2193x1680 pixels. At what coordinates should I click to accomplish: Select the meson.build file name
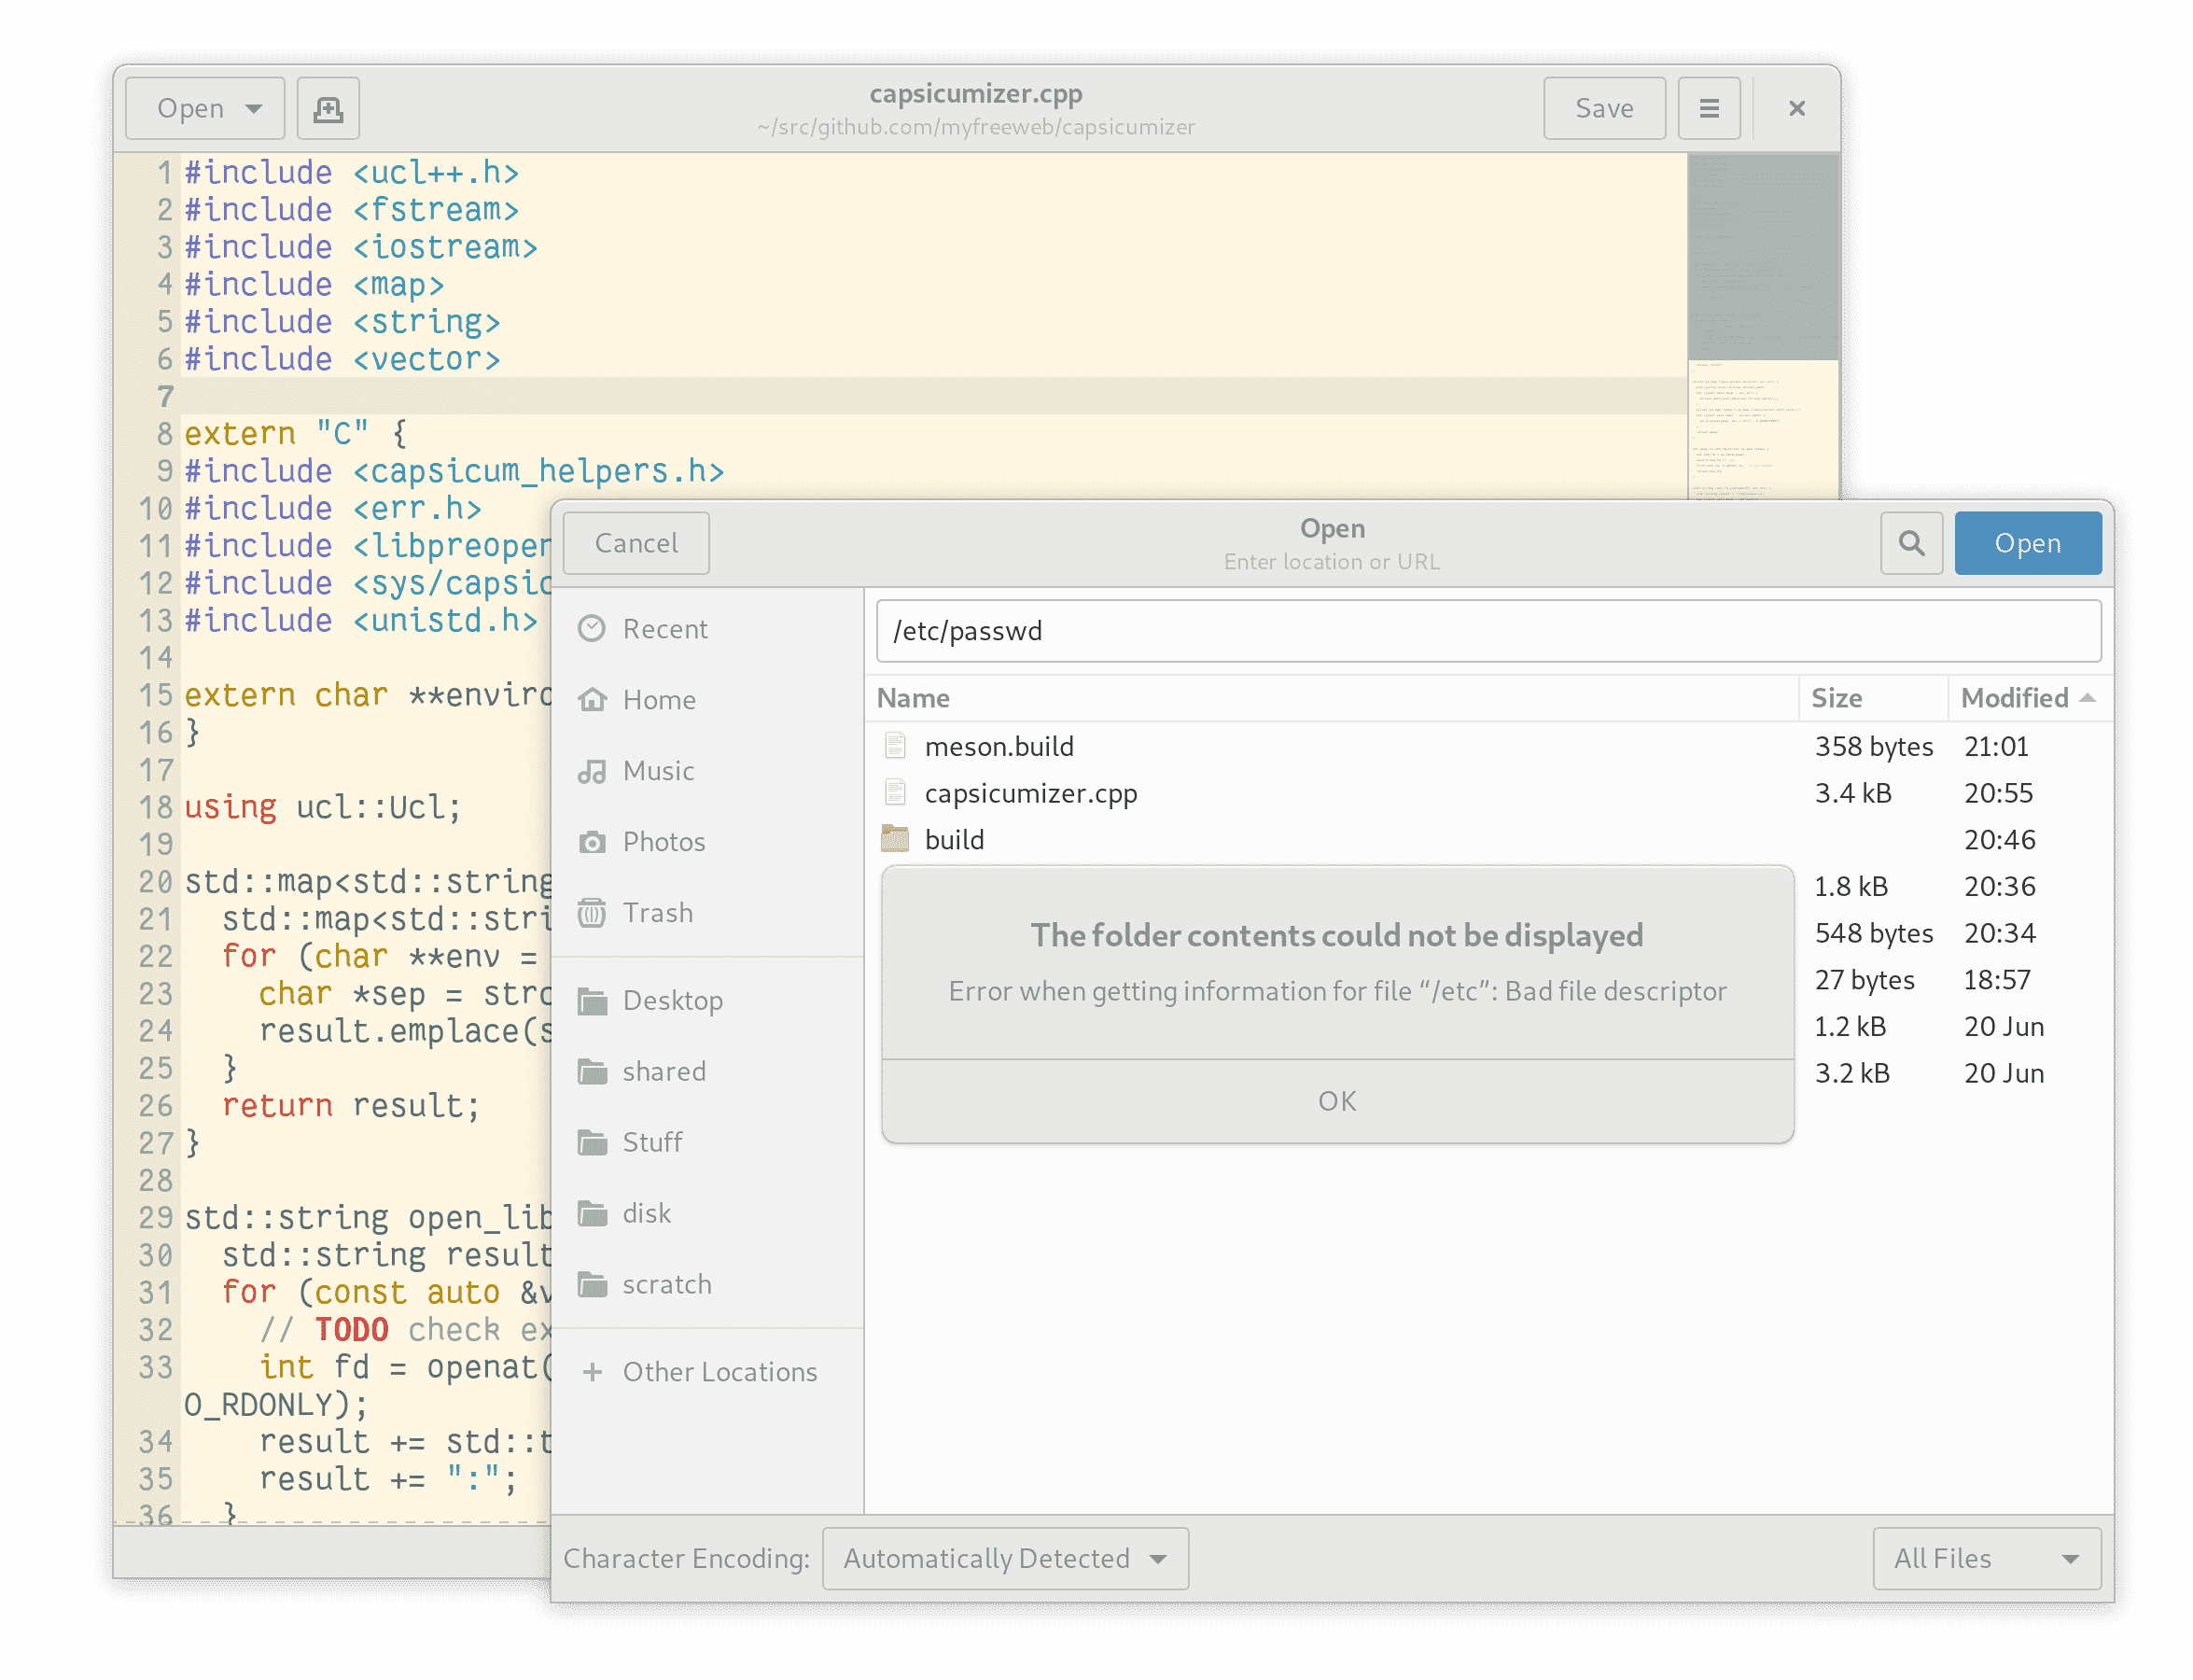pos(999,746)
